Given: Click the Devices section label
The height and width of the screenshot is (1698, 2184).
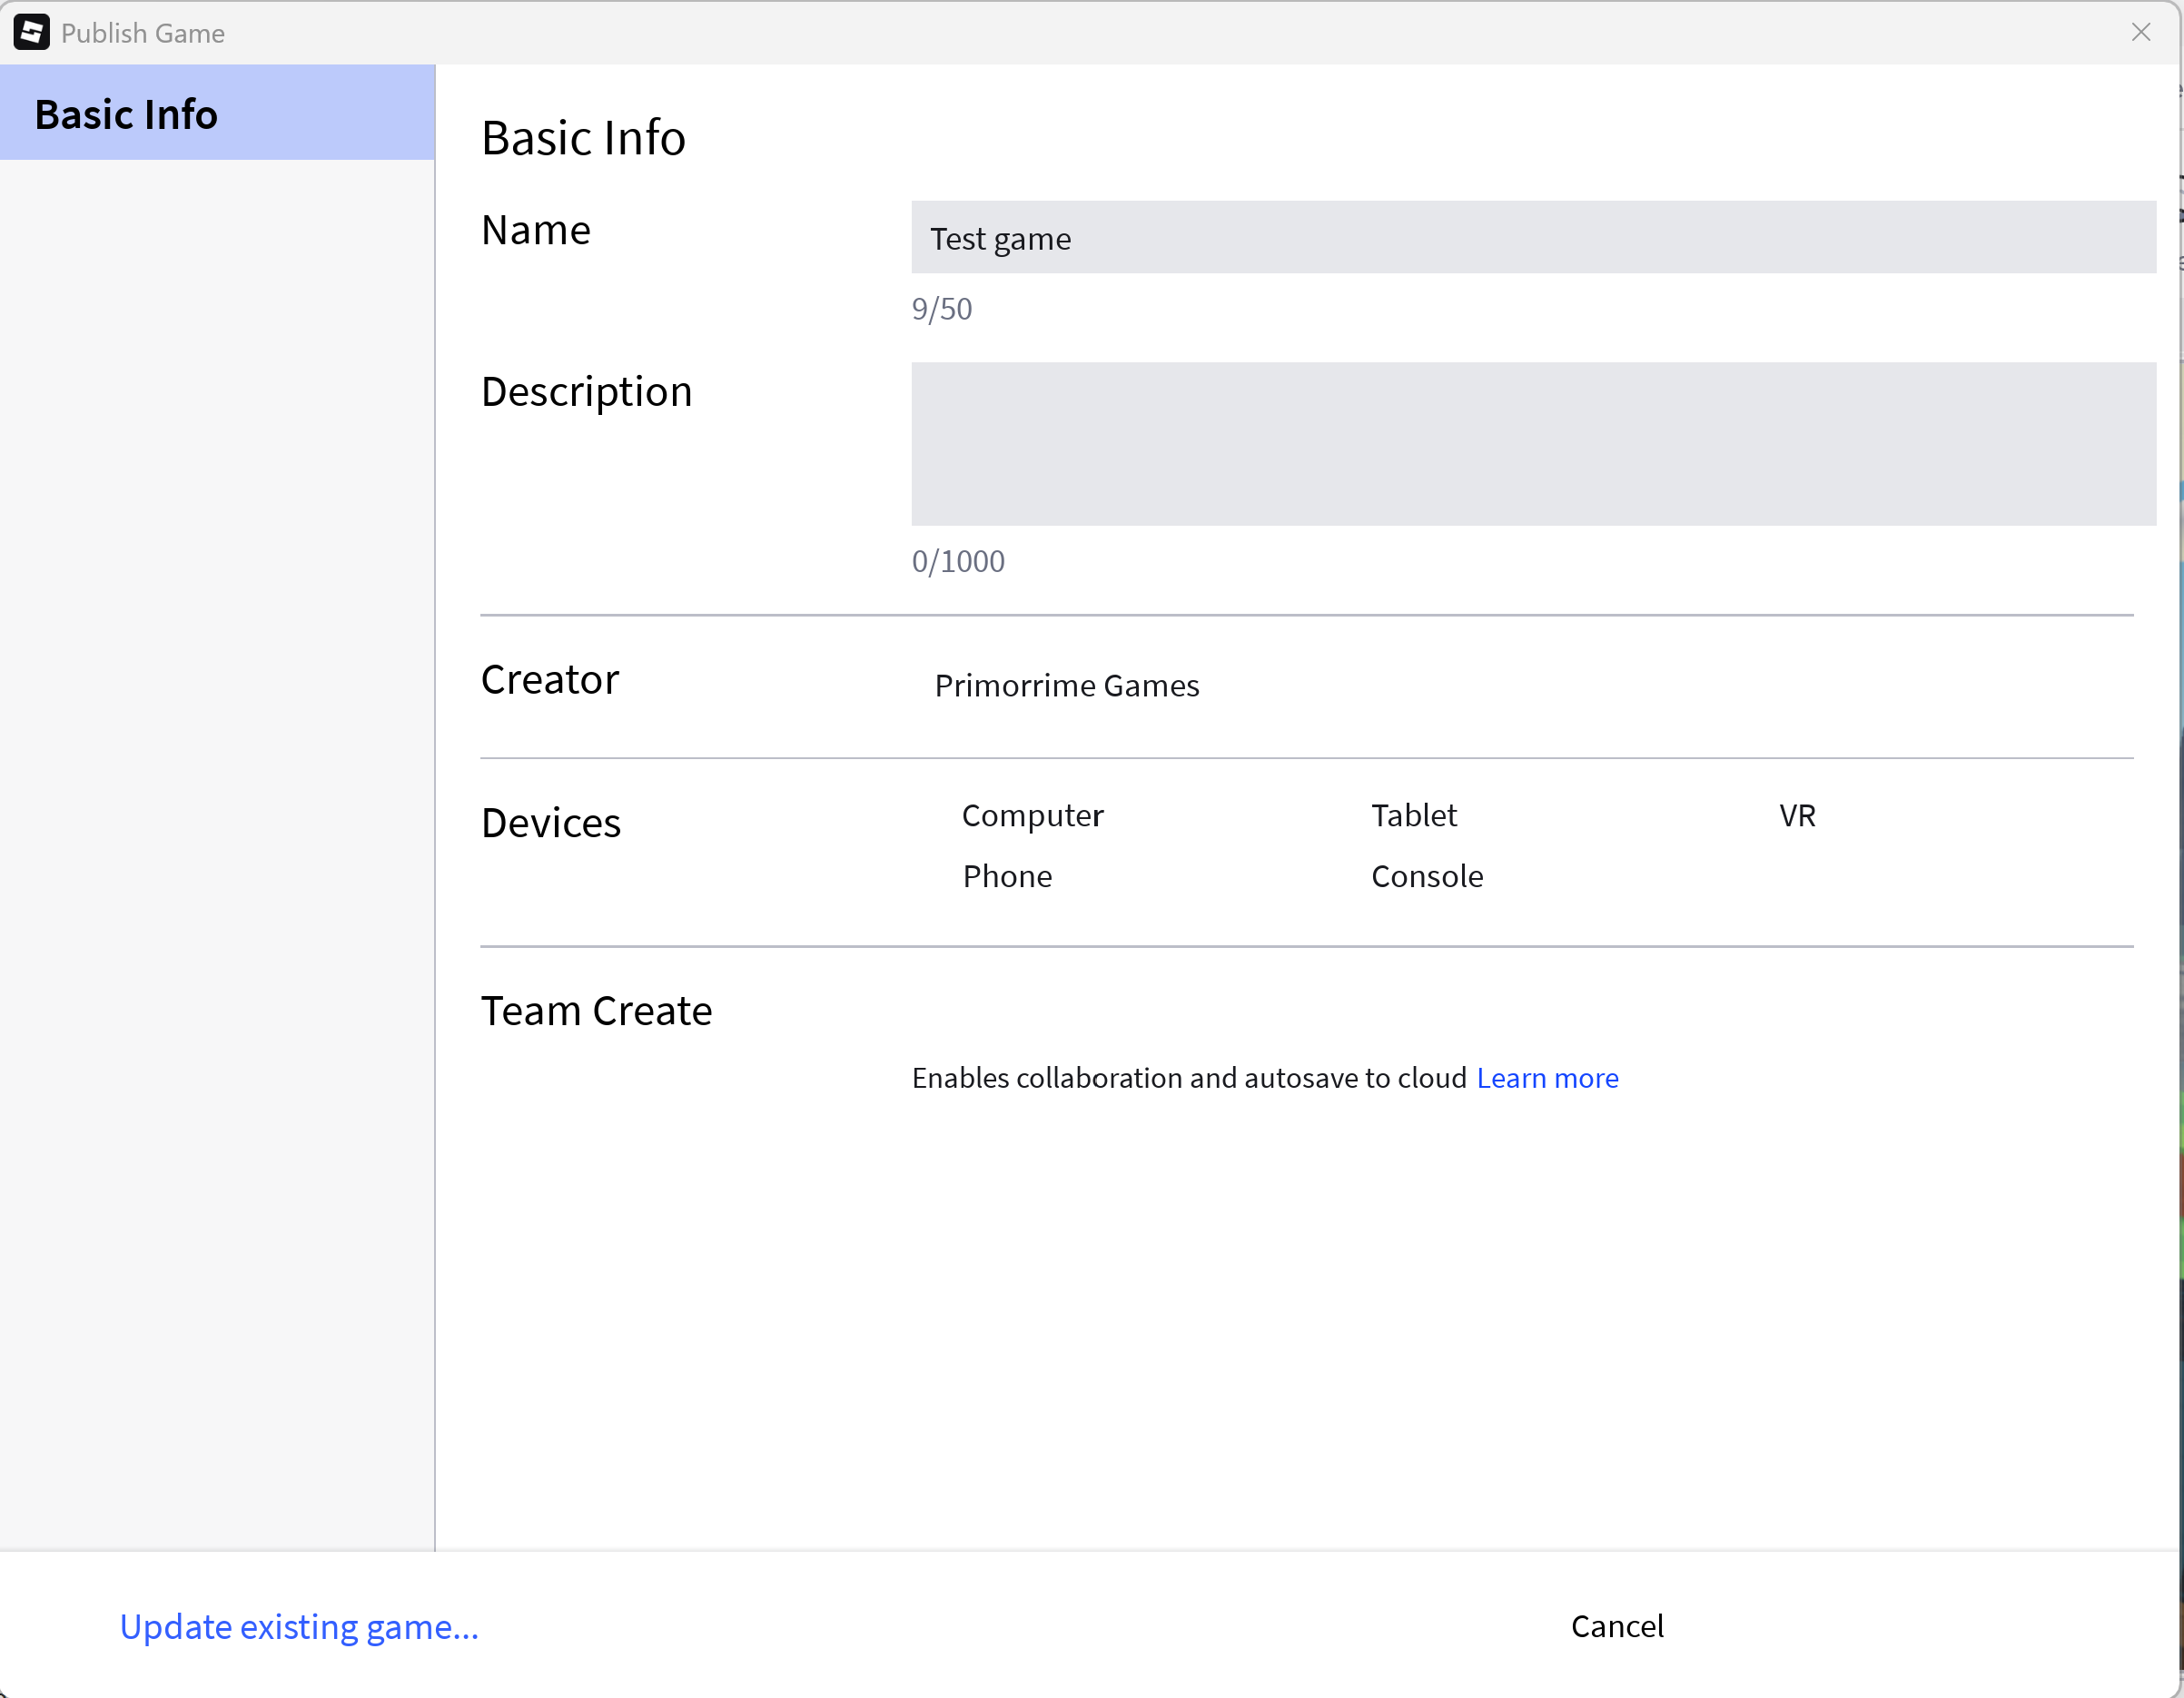Looking at the screenshot, I should pyautogui.click(x=550, y=823).
